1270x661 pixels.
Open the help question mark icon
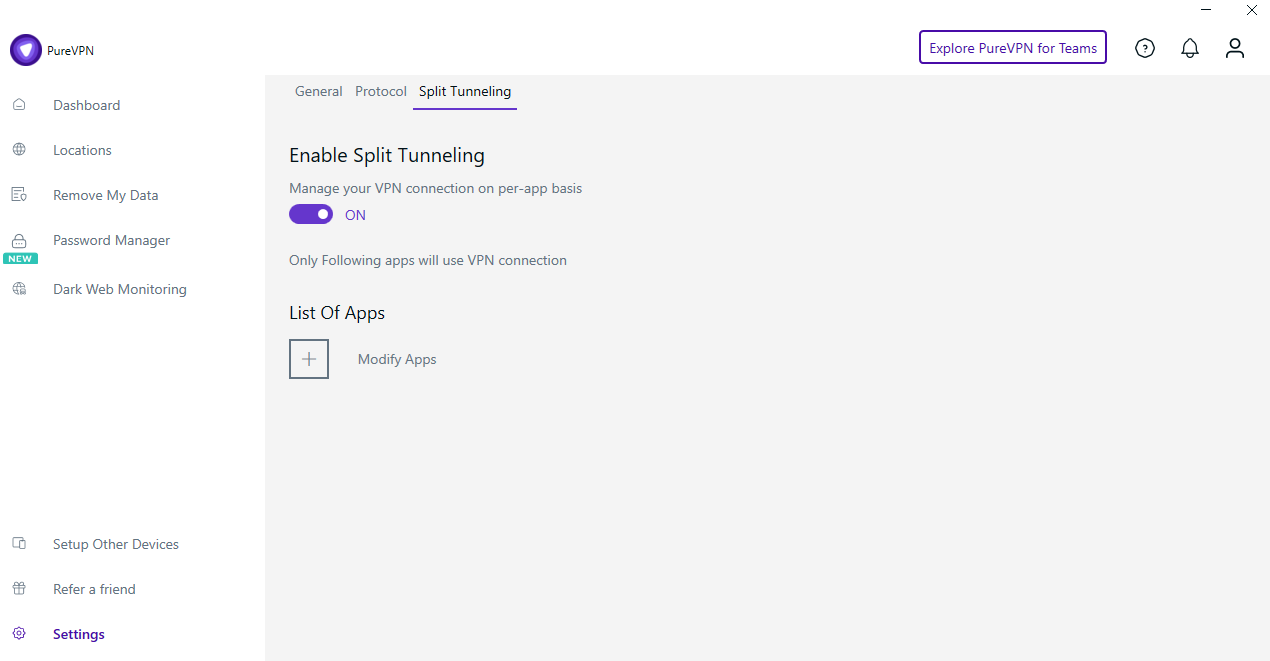pos(1145,47)
